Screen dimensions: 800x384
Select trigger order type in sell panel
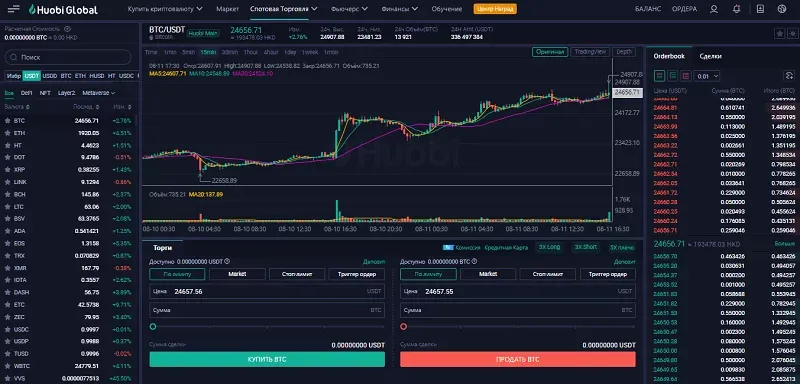pos(608,274)
